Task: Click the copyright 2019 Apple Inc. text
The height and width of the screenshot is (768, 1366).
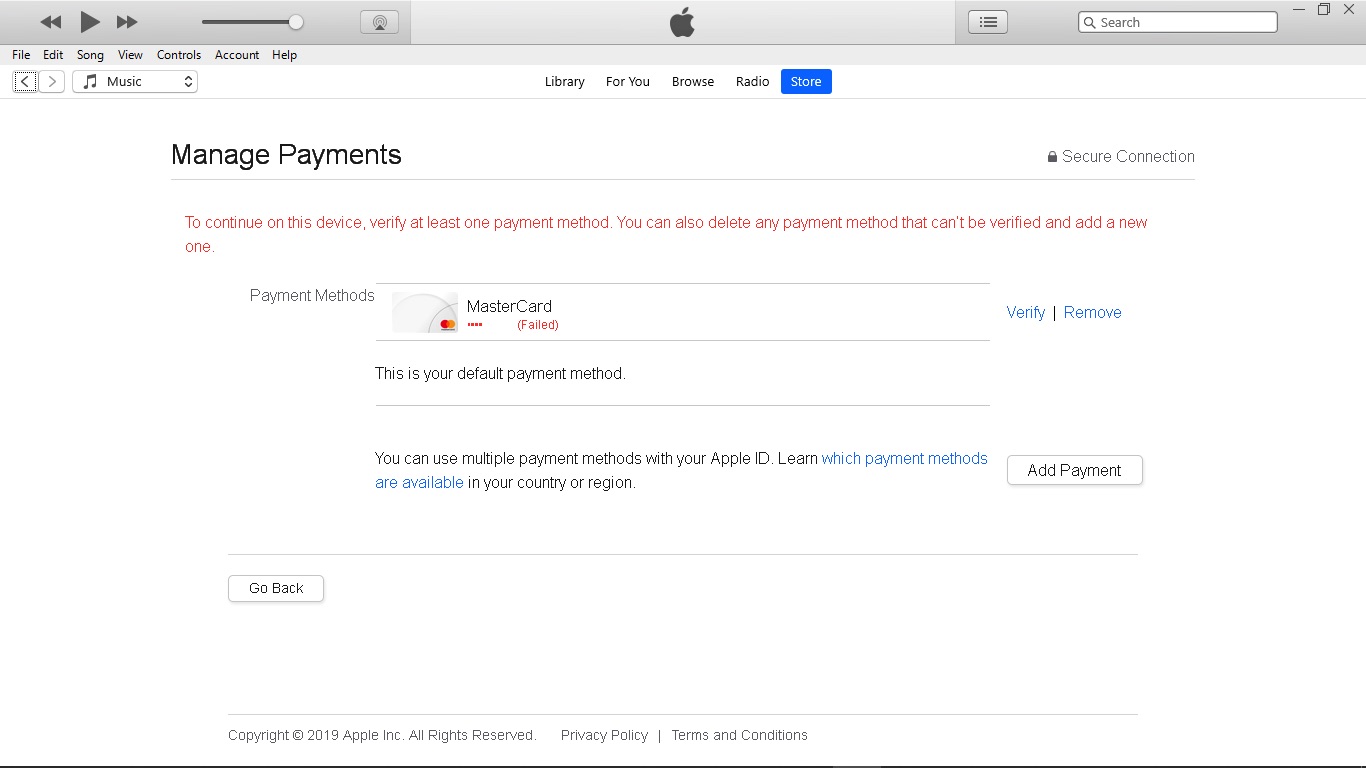Action: (x=382, y=735)
